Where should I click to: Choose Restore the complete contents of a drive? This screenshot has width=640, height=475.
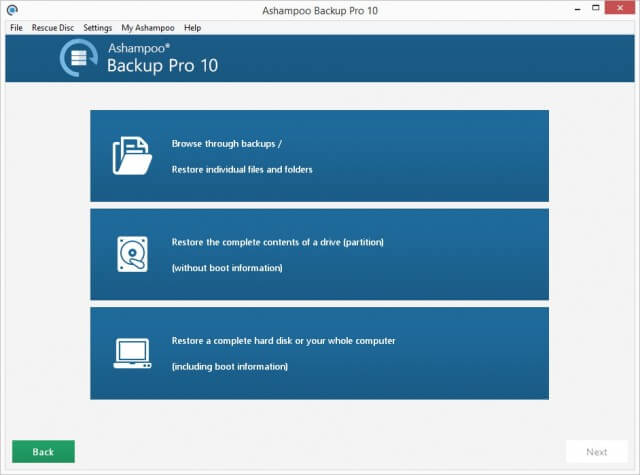click(319, 255)
